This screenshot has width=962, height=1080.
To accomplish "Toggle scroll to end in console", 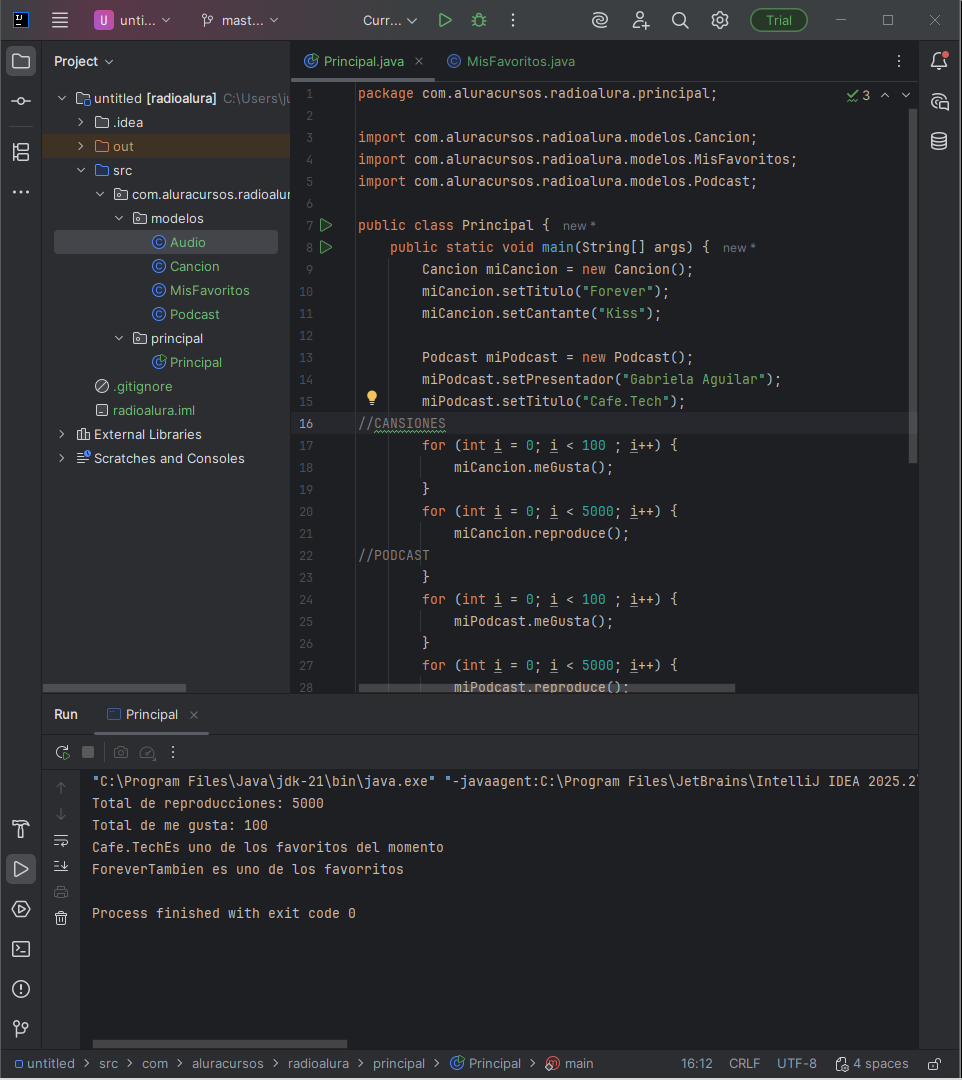I will click(61, 866).
